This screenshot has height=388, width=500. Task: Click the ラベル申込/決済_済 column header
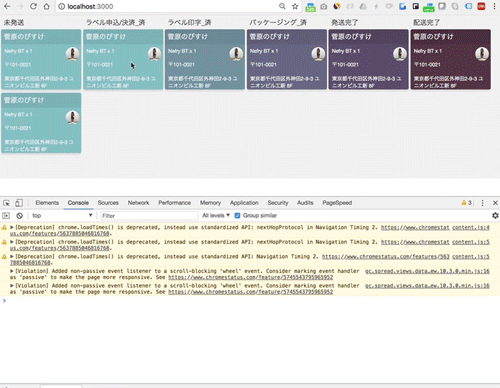[115, 22]
